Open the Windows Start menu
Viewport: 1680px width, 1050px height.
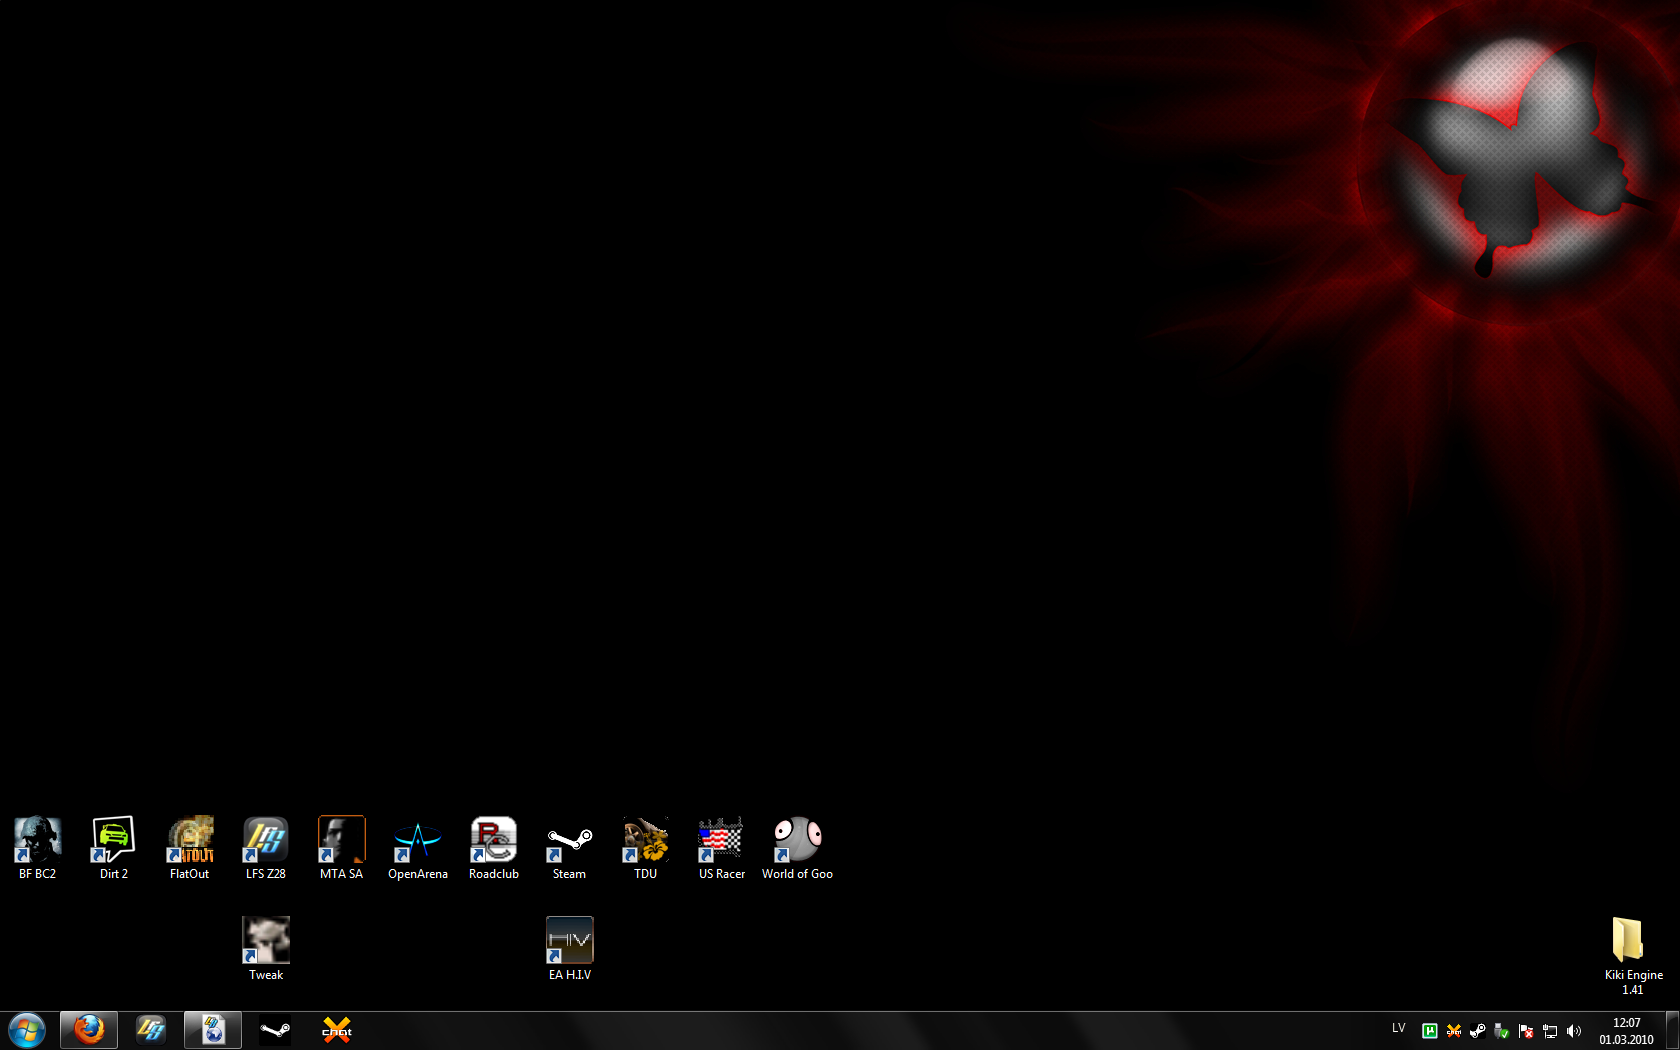point(27,1030)
